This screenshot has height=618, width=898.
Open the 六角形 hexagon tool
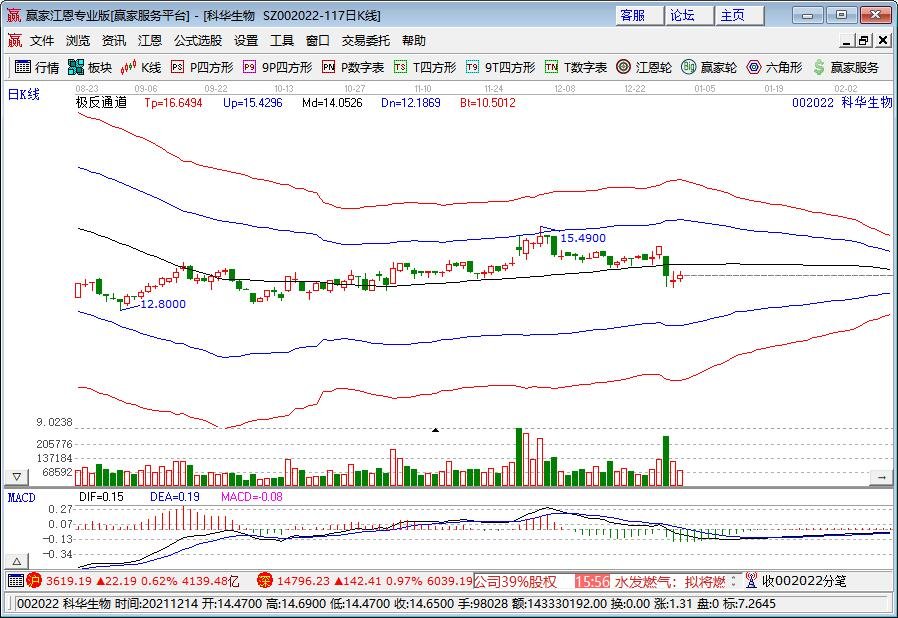[x=774, y=68]
